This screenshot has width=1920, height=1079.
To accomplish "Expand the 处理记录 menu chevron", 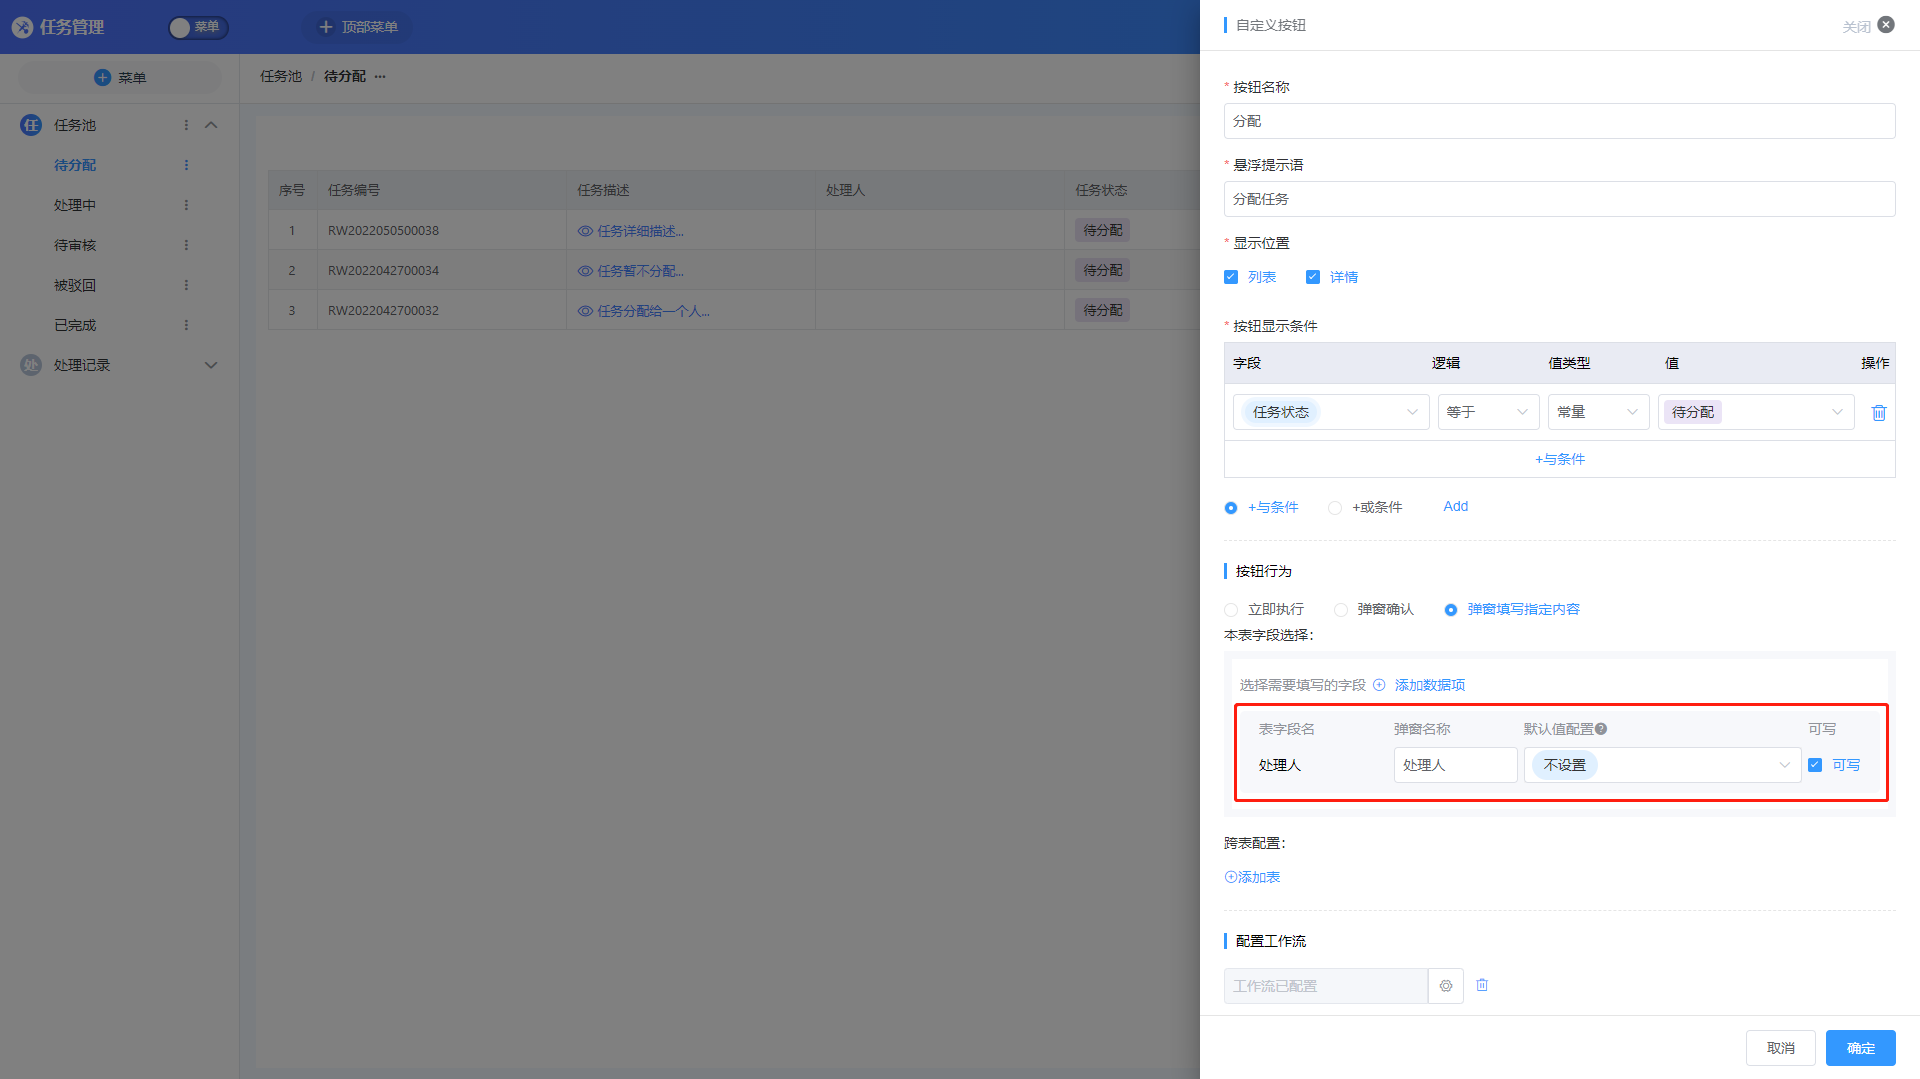I will tap(211, 365).
